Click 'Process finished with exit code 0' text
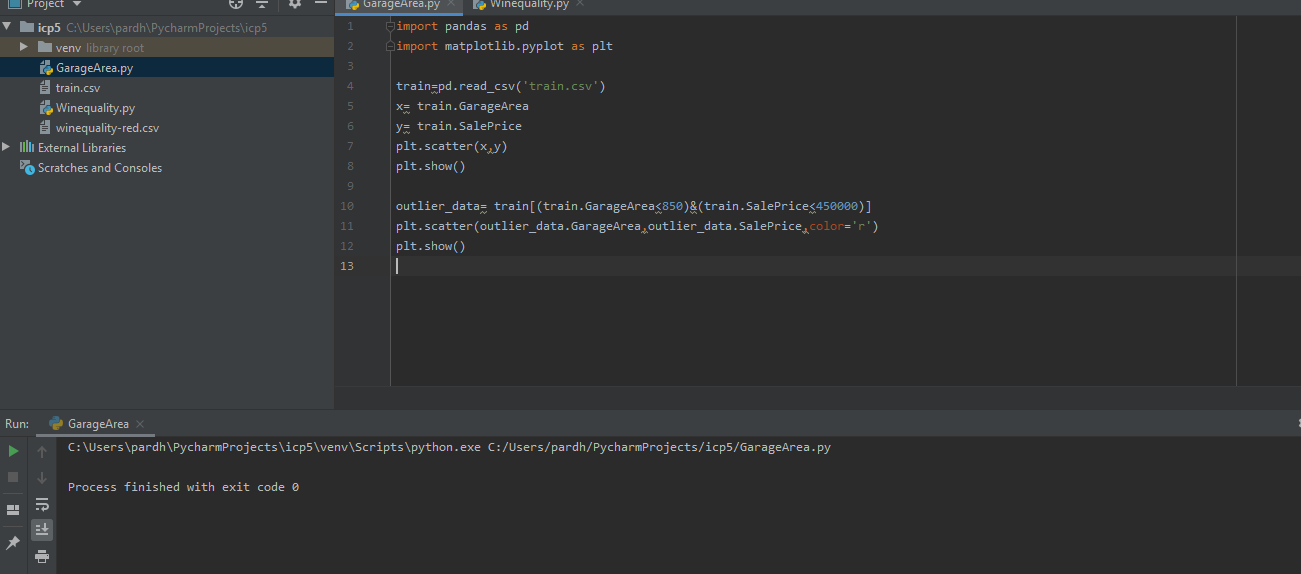Screen dimensions: 1301x574 [183, 487]
